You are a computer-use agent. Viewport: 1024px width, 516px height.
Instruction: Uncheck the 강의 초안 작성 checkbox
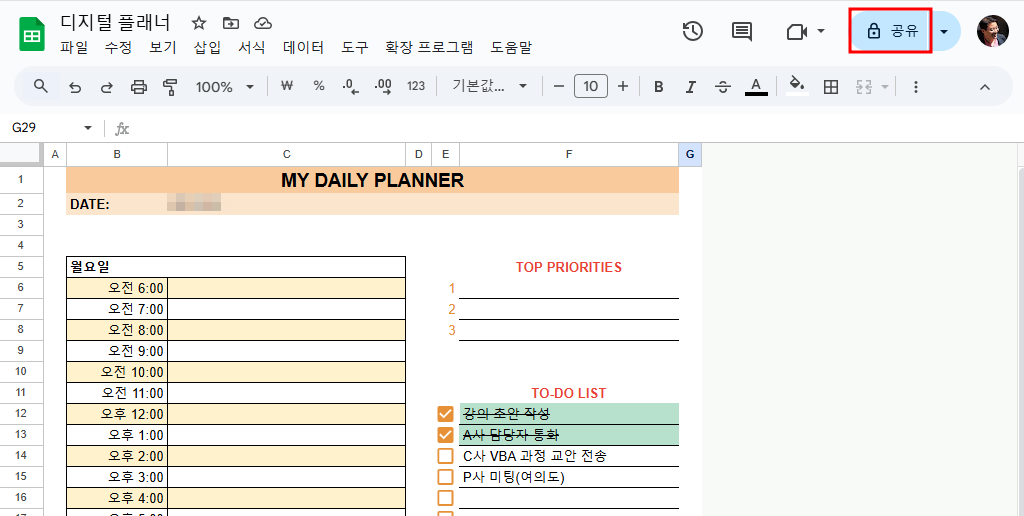pyautogui.click(x=445, y=414)
